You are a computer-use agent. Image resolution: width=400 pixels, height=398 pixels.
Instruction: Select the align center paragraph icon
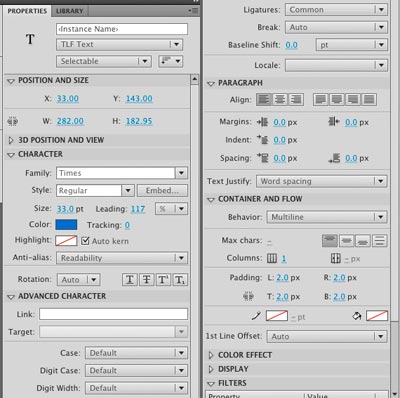280,99
